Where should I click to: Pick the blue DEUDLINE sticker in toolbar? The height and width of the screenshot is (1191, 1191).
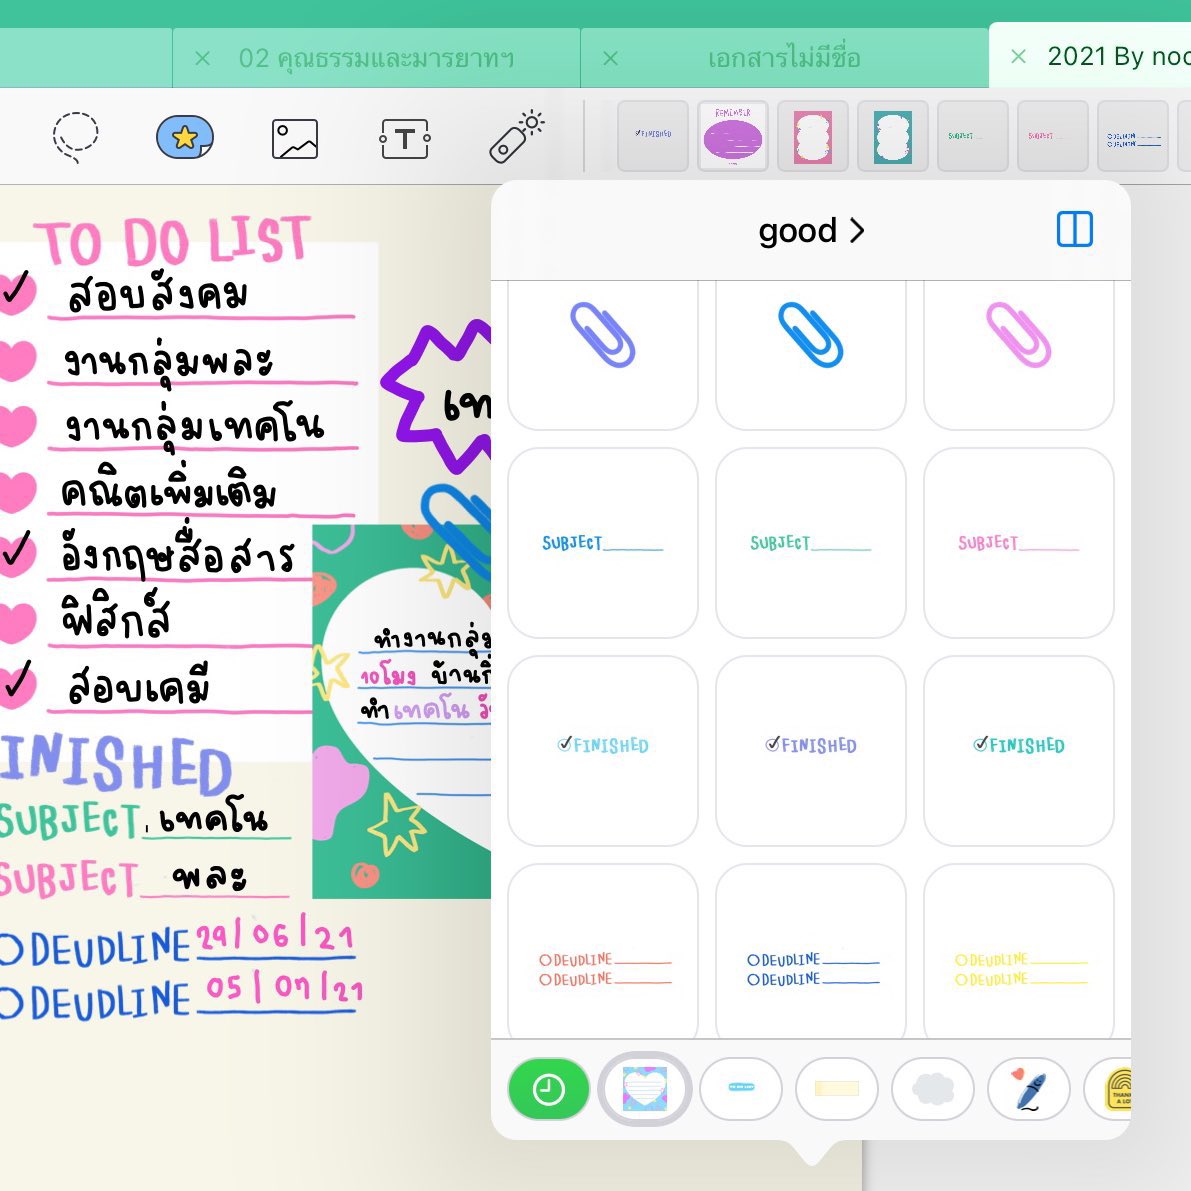pos(1133,135)
